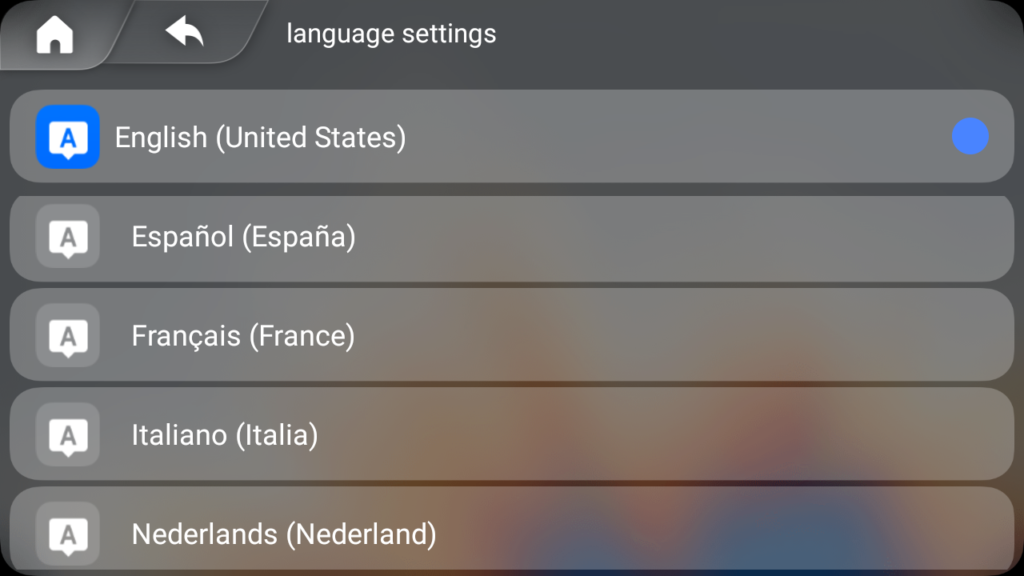Return to previous screen with back arrow
Viewport: 1024px width, 576px height.
click(x=184, y=31)
